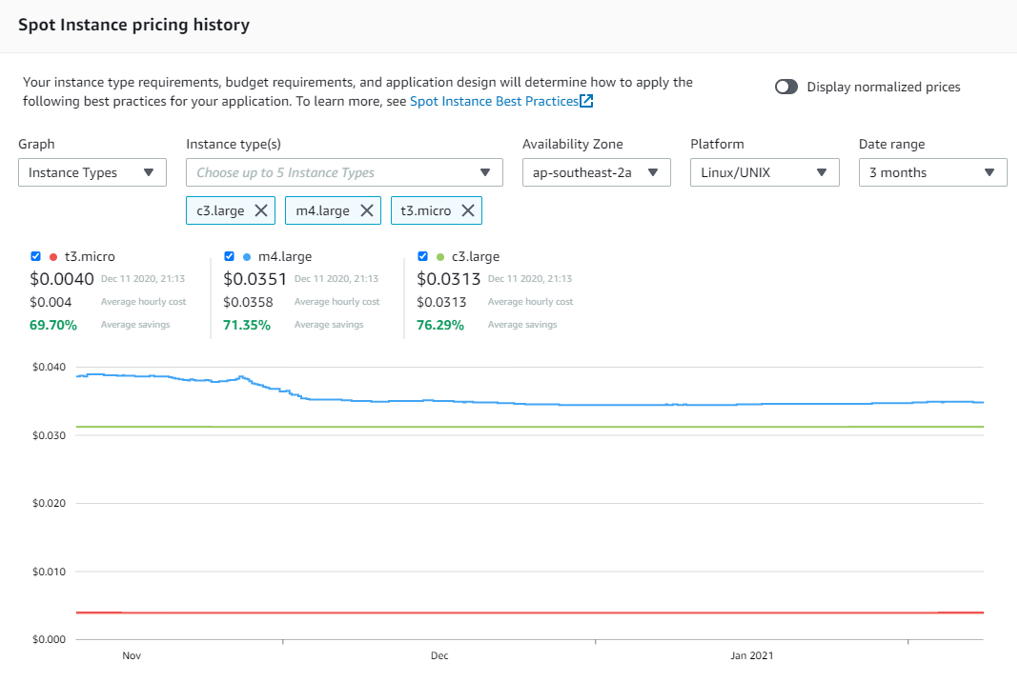
Task: Click the Jan 2021 axis label
Action: pos(752,656)
